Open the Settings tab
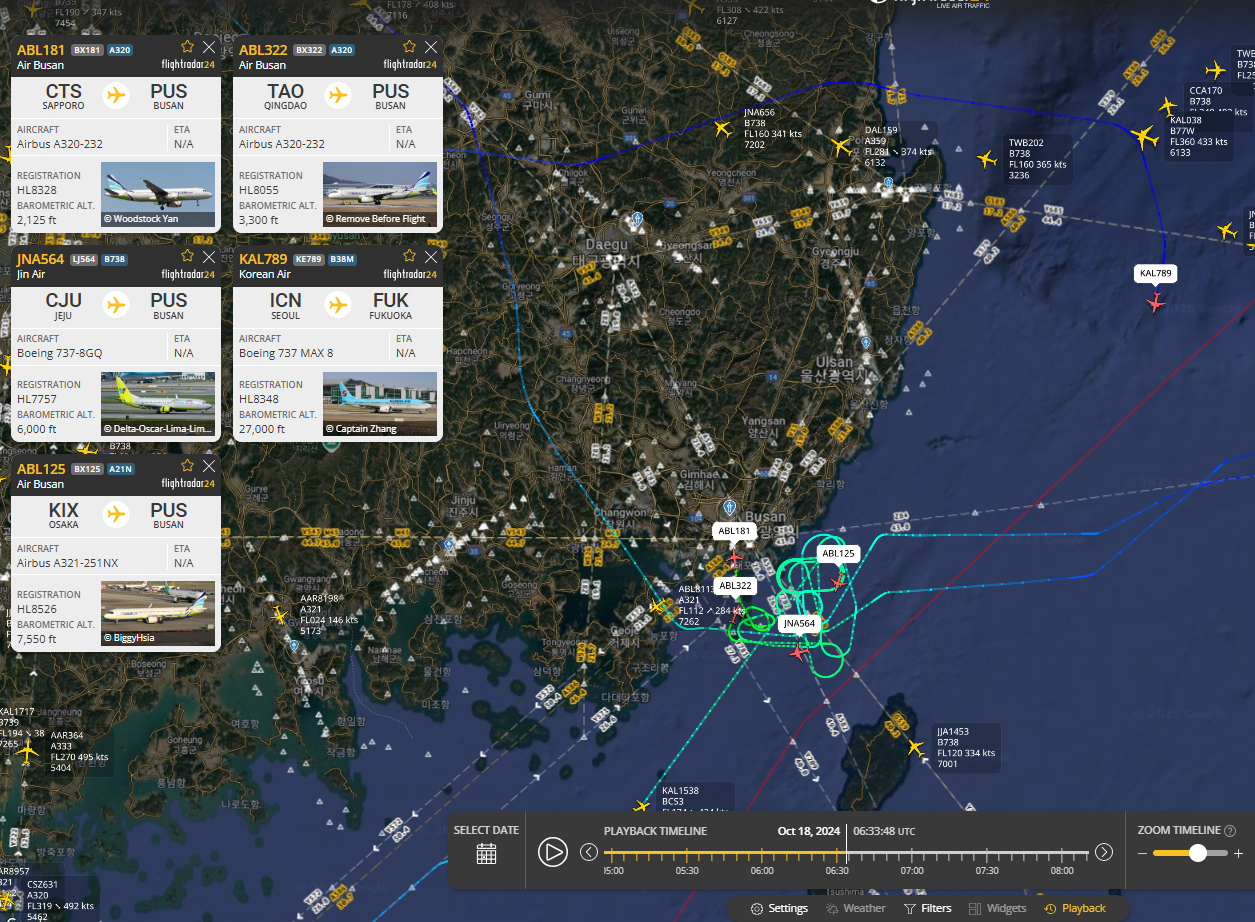The width and height of the screenshot is (1255, 922). coord(779,908)
